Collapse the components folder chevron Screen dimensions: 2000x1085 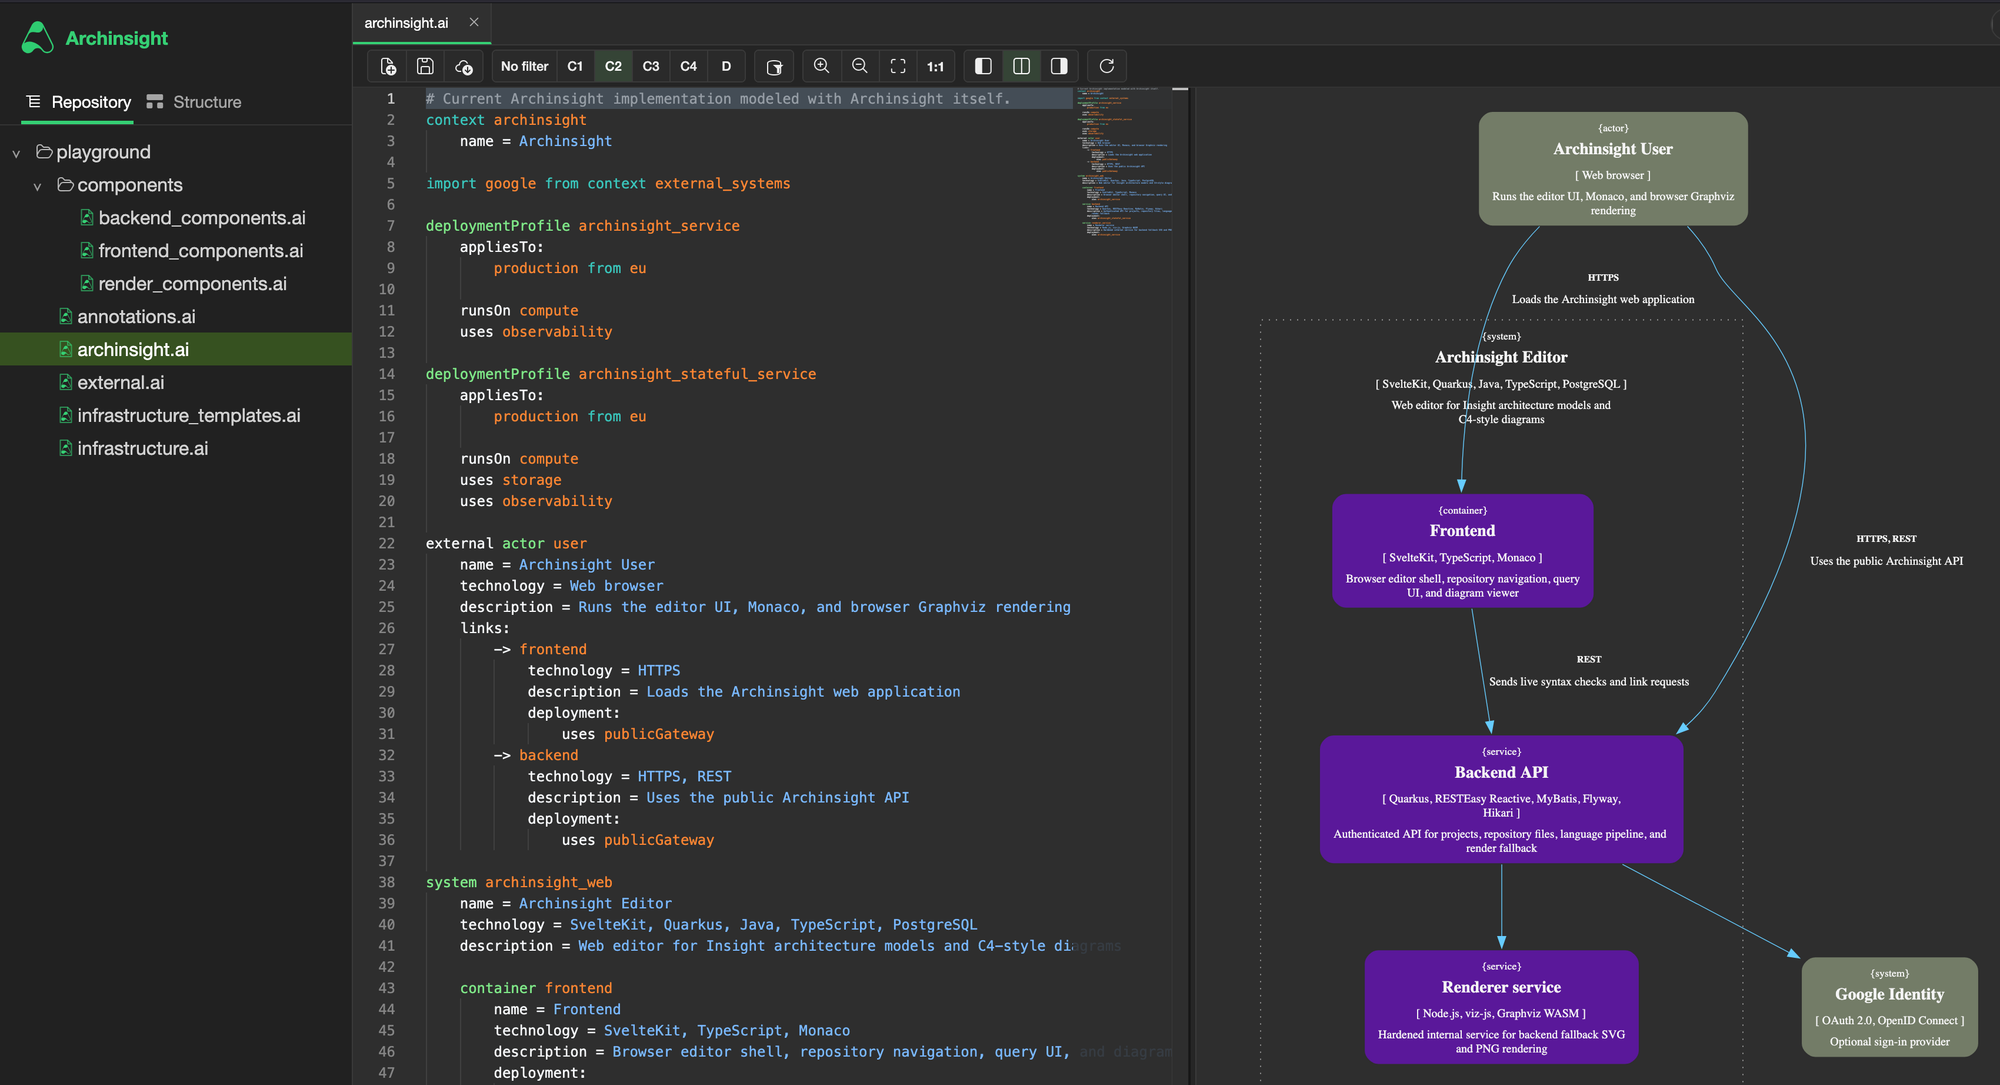click(37, 186)
